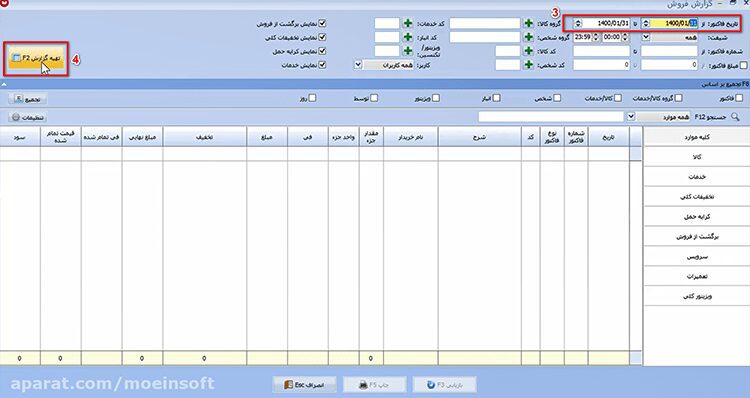Click the شماره فاکتور column header

[x=575, y=137]
